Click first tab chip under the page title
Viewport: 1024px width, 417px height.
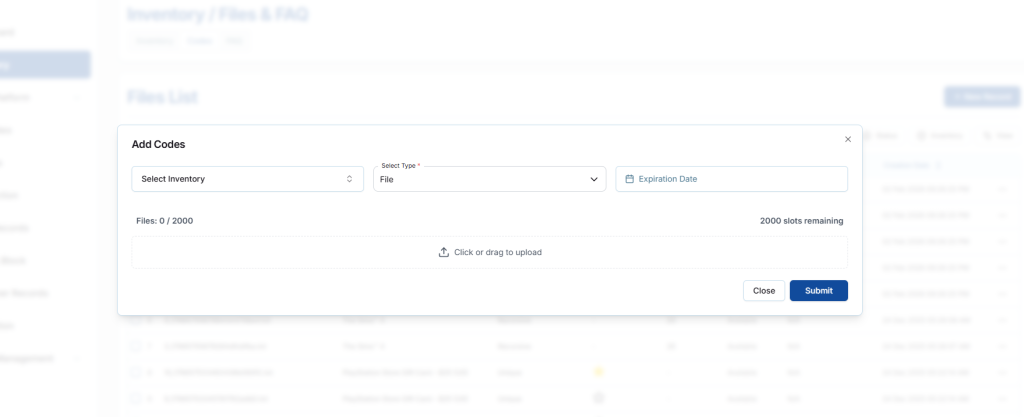[x=153, y=41]
